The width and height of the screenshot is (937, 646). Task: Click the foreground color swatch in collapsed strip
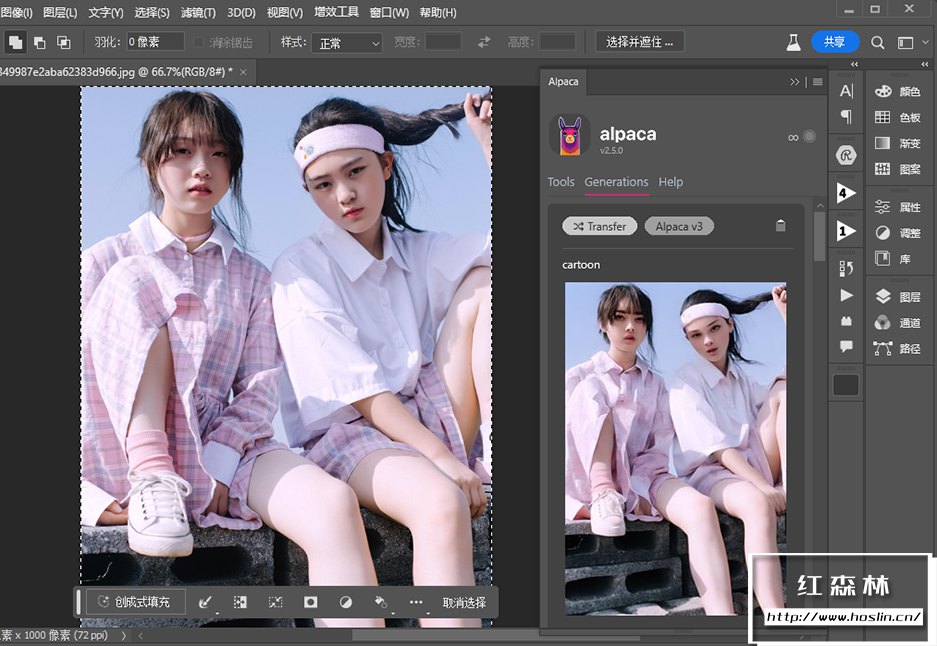point(846,384)
